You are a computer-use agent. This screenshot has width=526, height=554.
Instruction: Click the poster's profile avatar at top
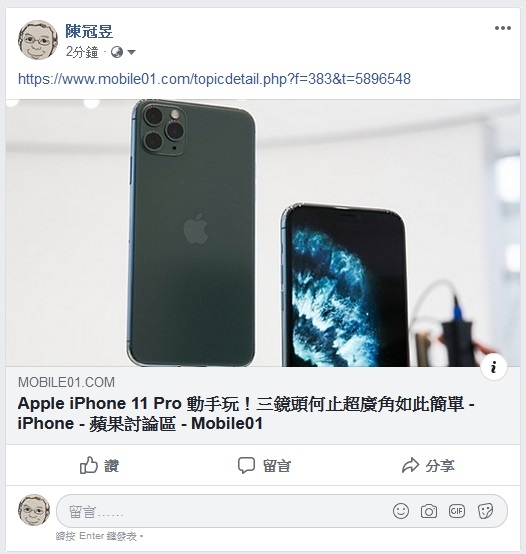coord(38,40)
